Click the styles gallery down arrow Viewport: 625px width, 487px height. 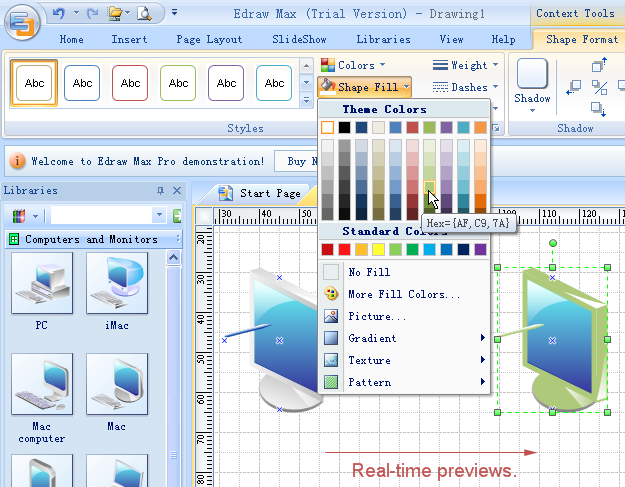point(306,82)
